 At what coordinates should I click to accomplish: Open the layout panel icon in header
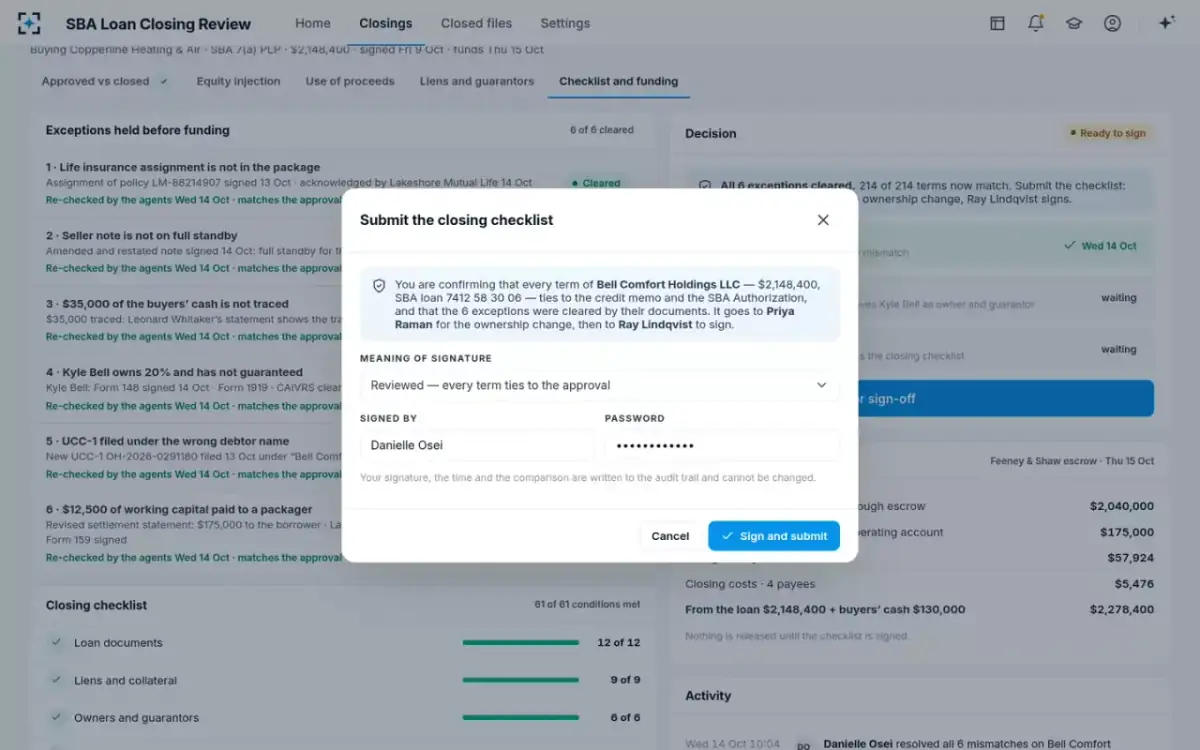pos(997,23)
